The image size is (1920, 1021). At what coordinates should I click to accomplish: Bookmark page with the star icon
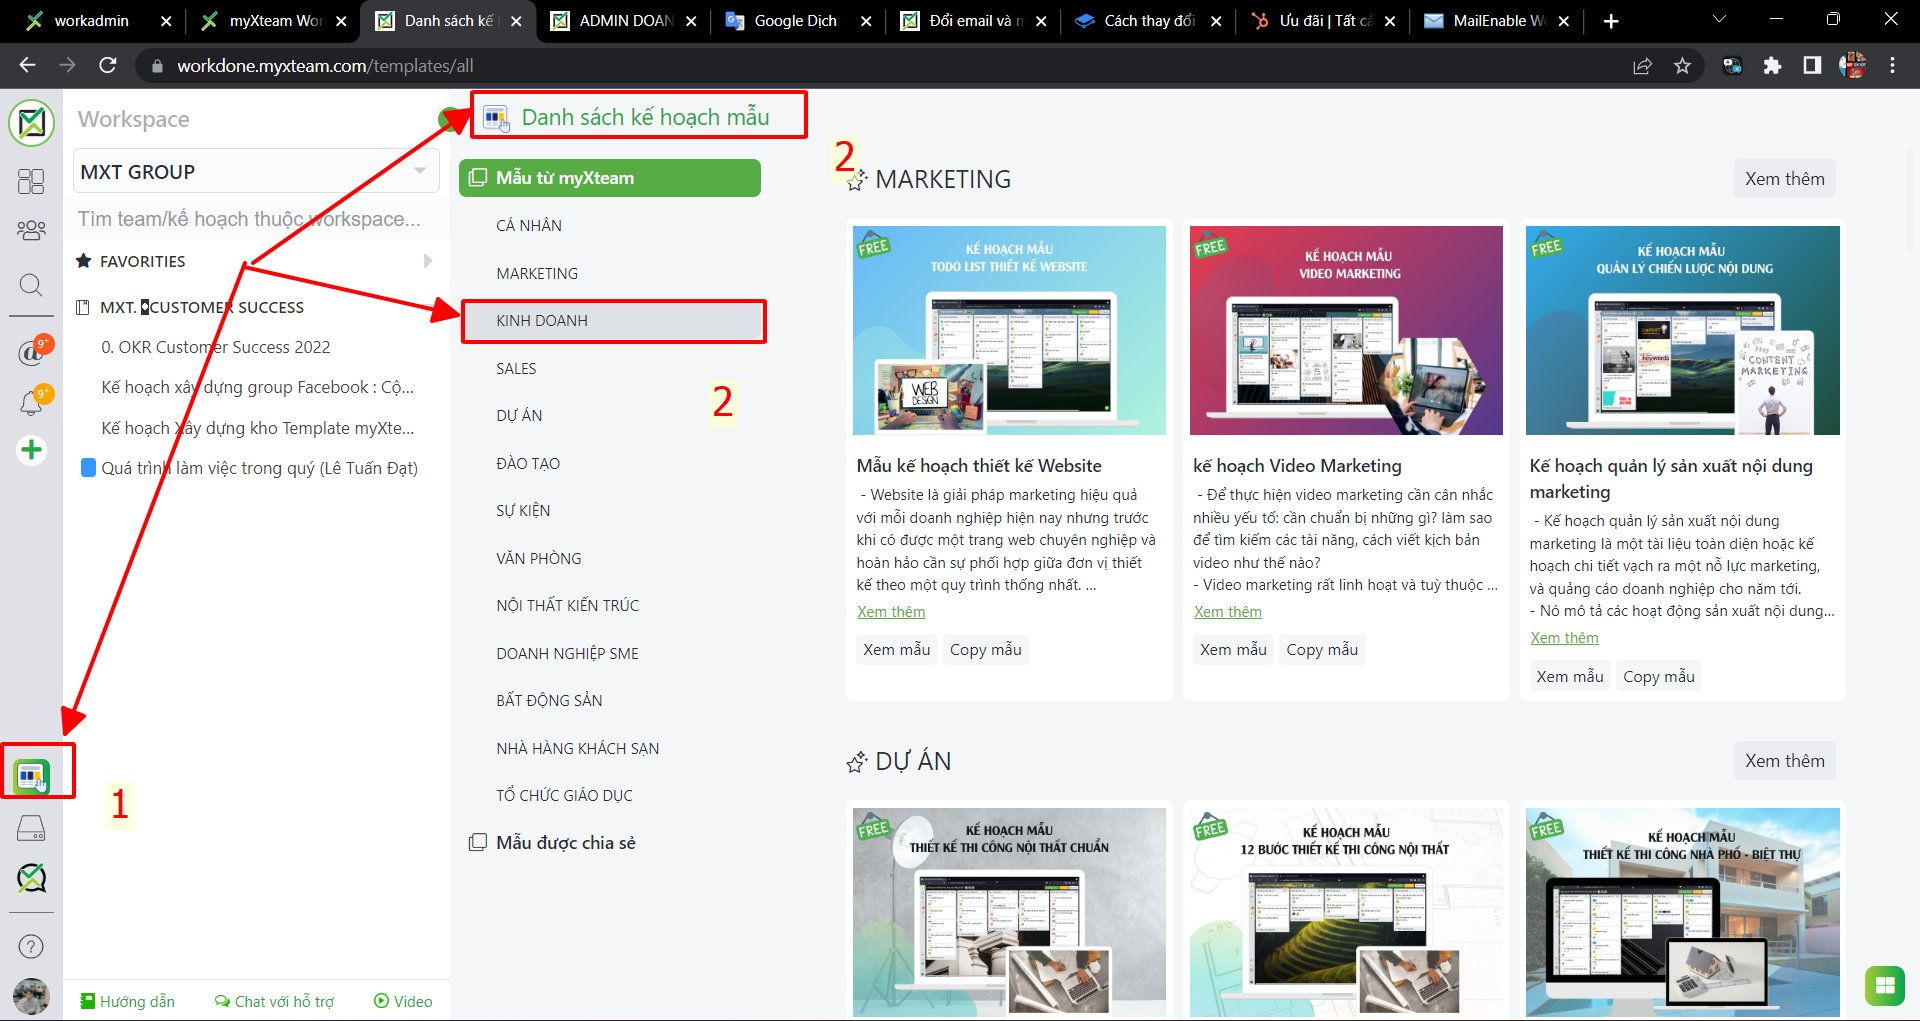1682,66
